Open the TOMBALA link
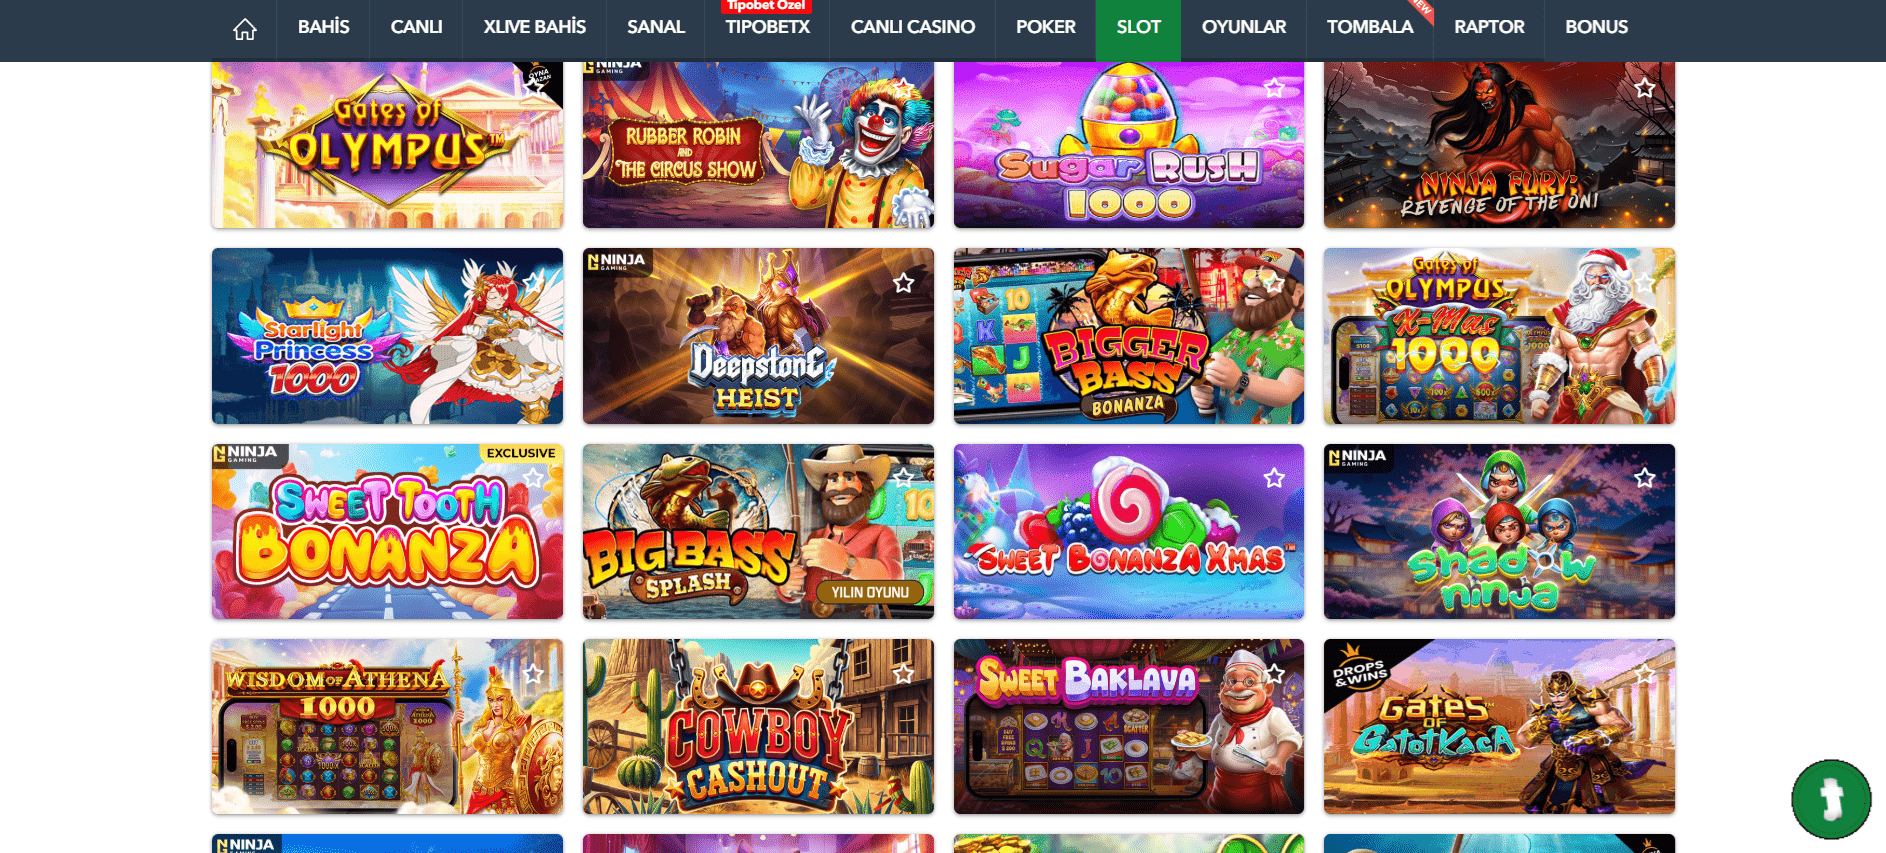Screen dimensions: 1886x853 1369,27
